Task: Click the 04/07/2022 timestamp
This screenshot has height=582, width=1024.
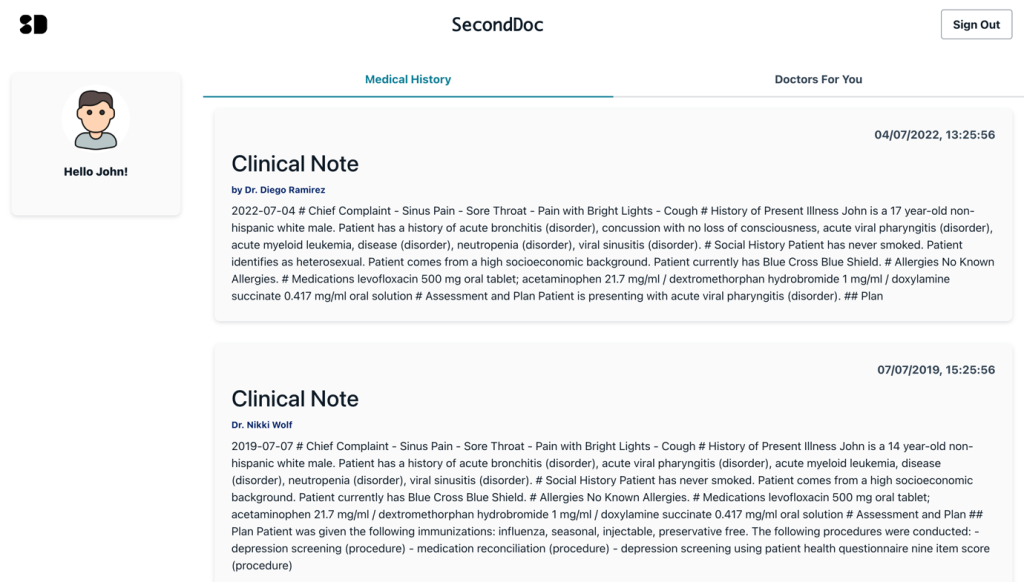Action: 934,133
